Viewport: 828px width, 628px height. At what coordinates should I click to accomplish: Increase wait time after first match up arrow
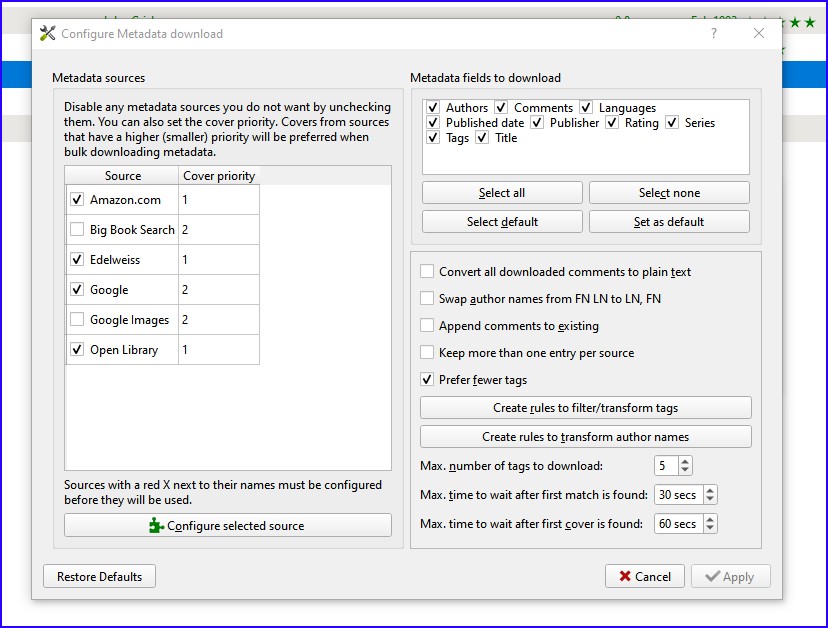tap(710, 490)
